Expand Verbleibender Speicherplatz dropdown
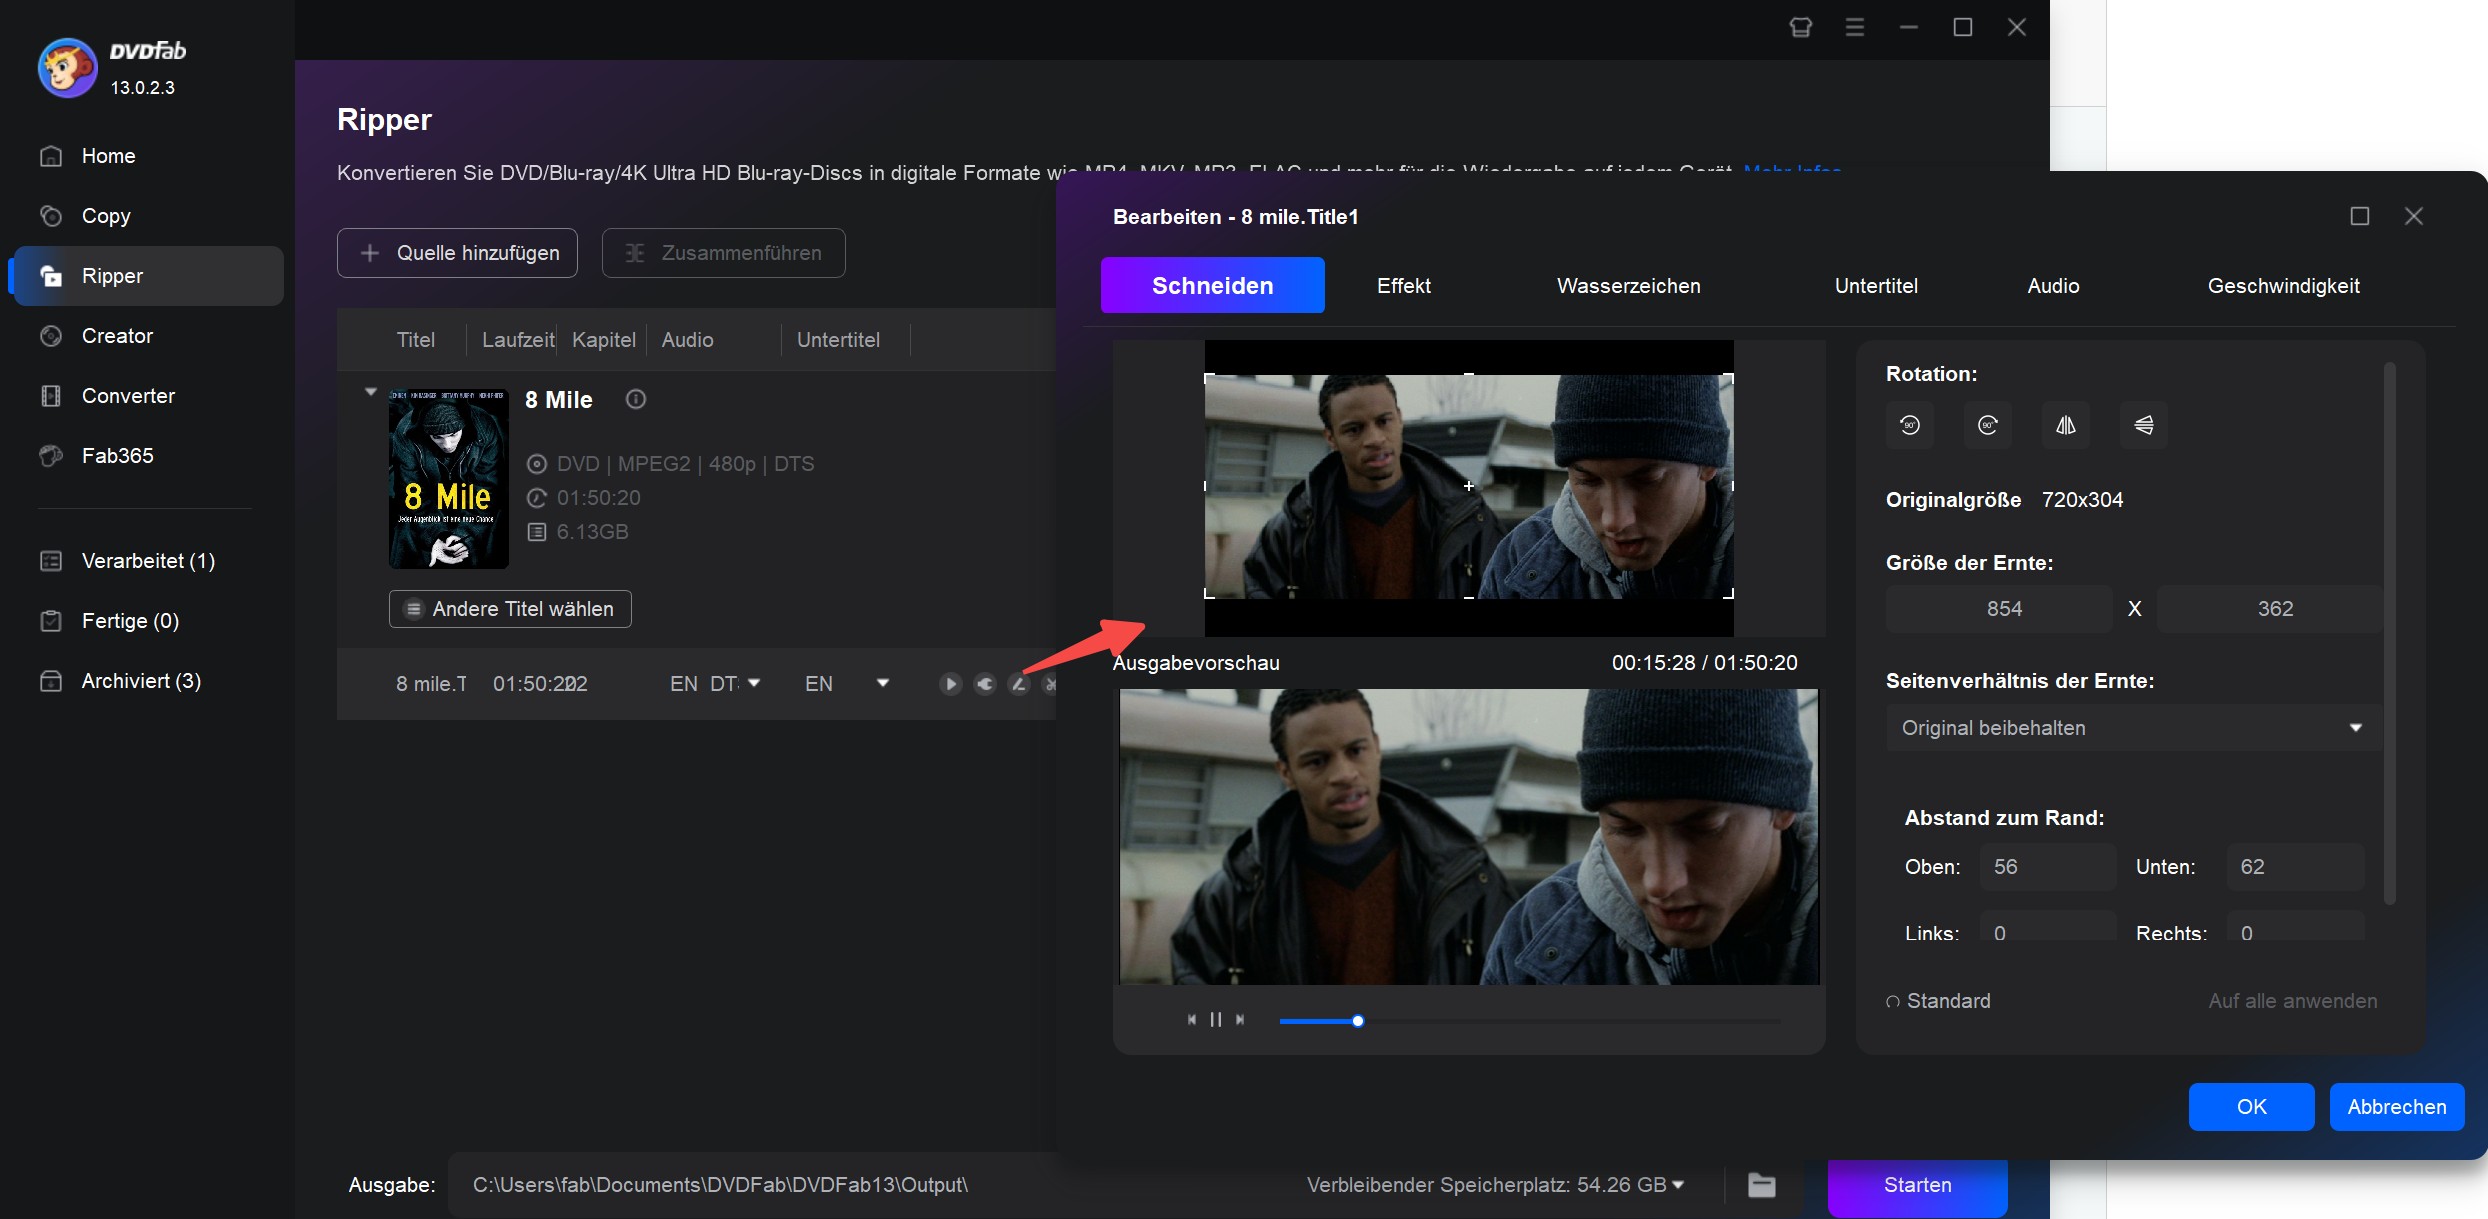The width and height of the screenshot is (2488, 1219). coord(1679,1185)
